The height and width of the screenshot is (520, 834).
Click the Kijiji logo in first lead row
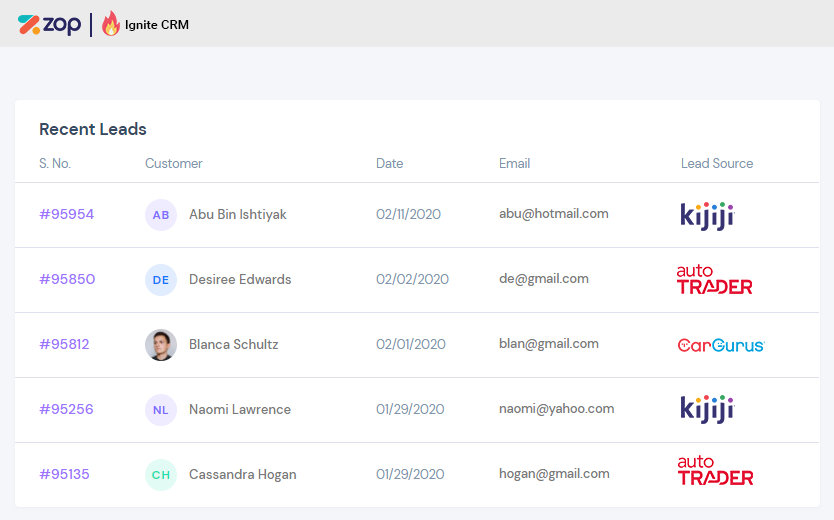[707, 216]
